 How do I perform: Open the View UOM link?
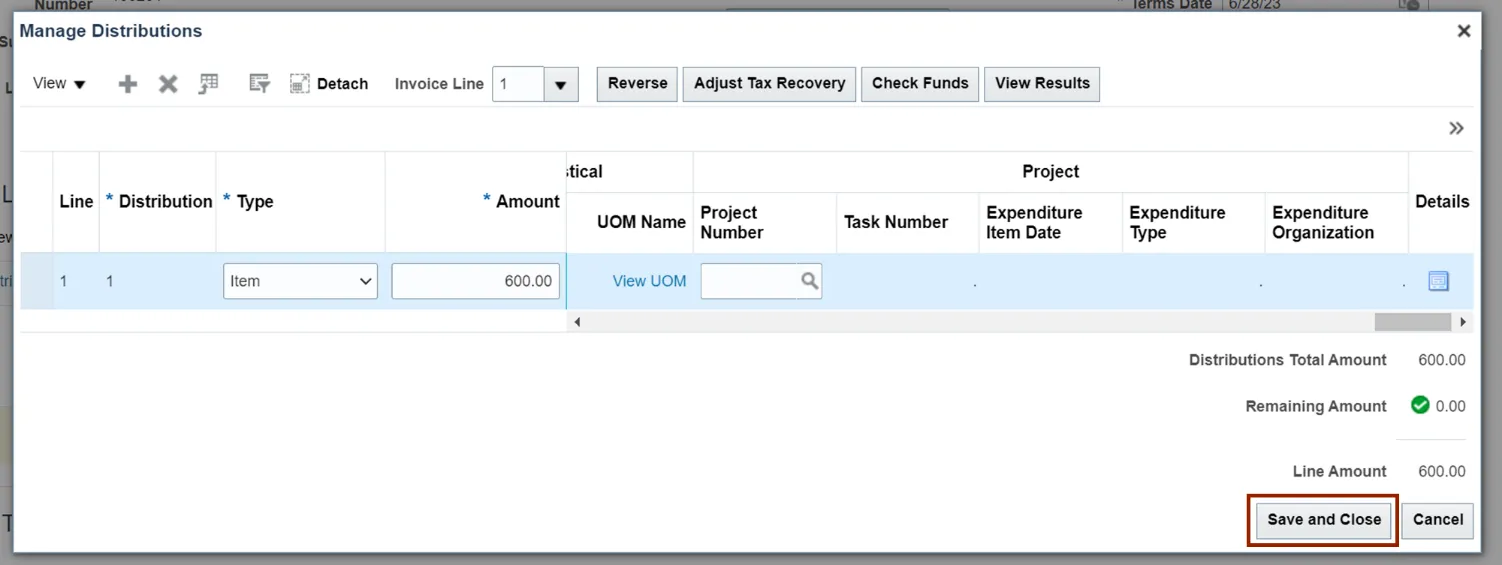click(649, 281)
